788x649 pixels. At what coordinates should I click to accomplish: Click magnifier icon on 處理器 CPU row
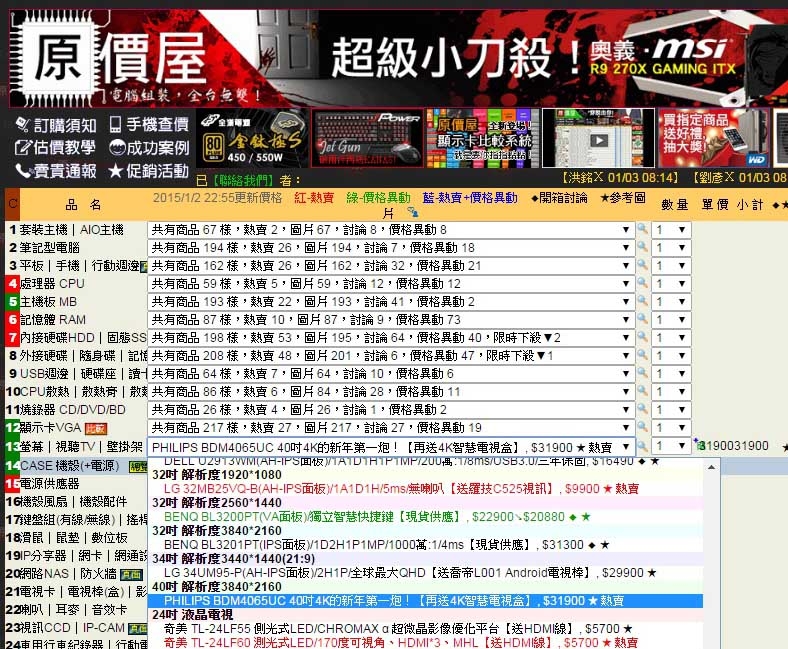(642, 283)
